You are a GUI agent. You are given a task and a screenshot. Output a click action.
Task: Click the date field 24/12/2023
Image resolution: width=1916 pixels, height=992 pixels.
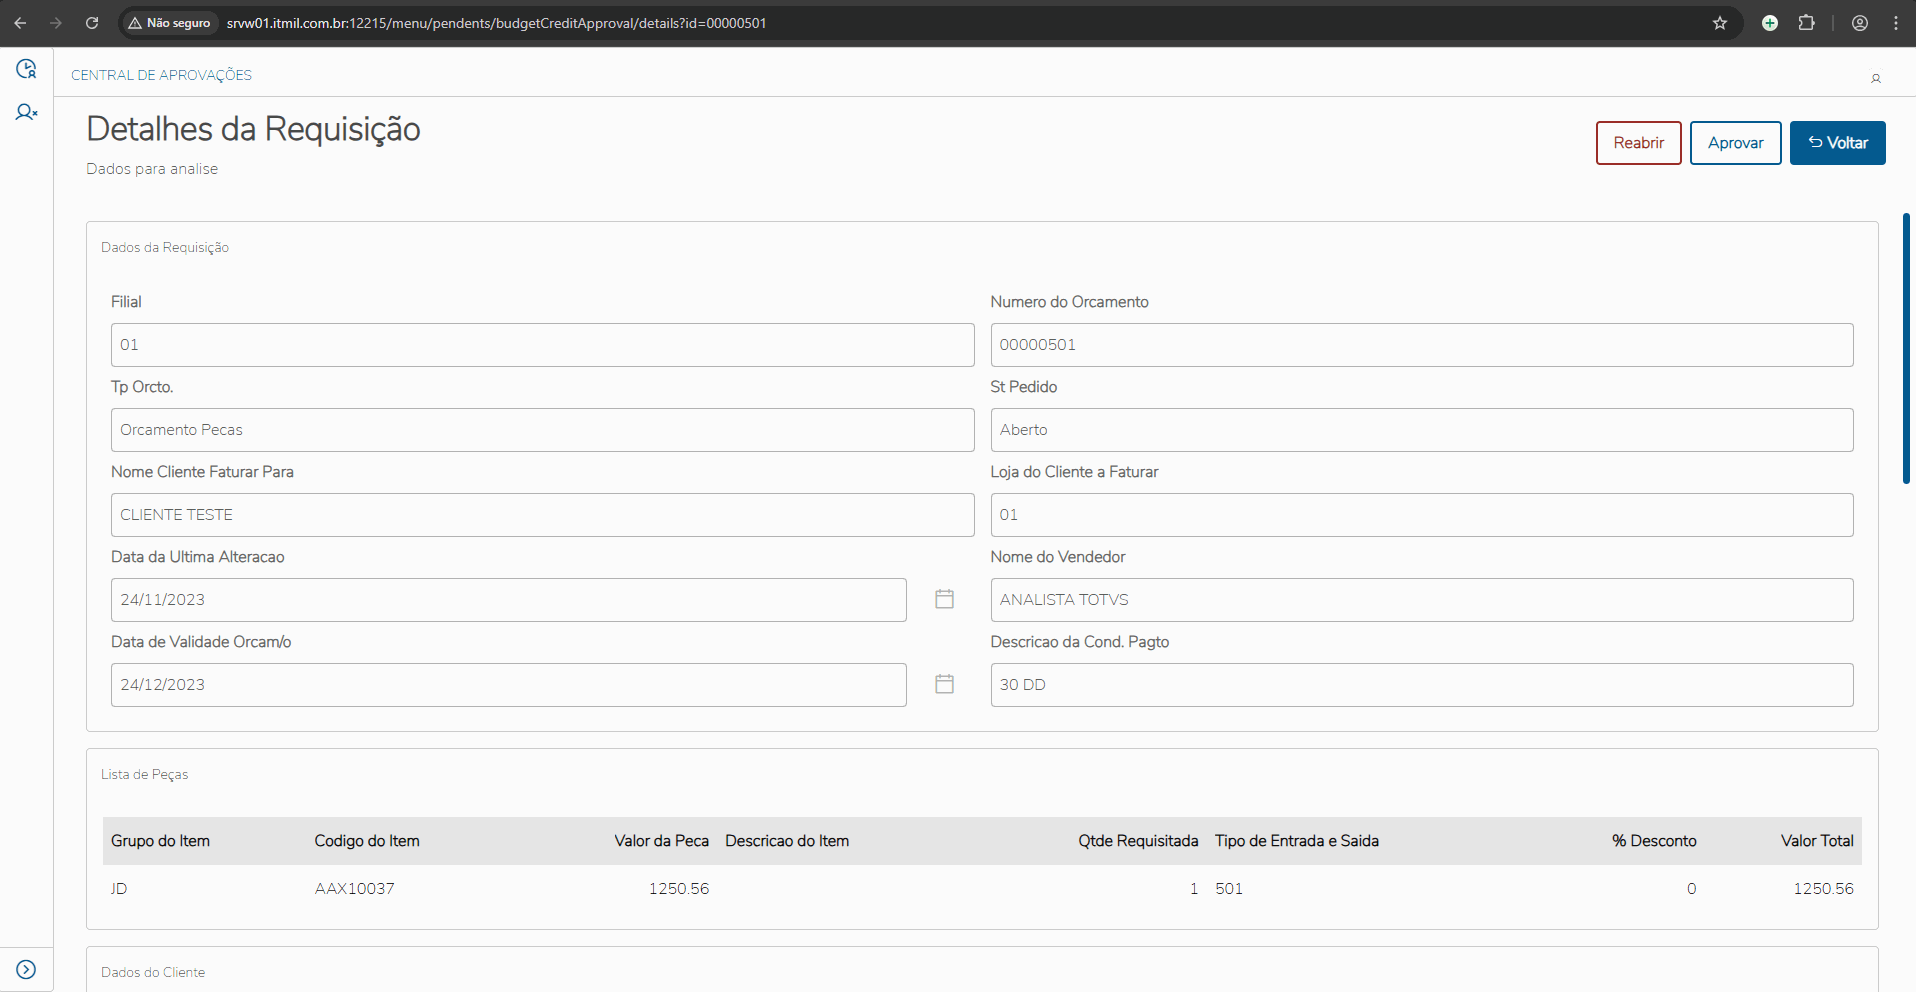[508, 685]
